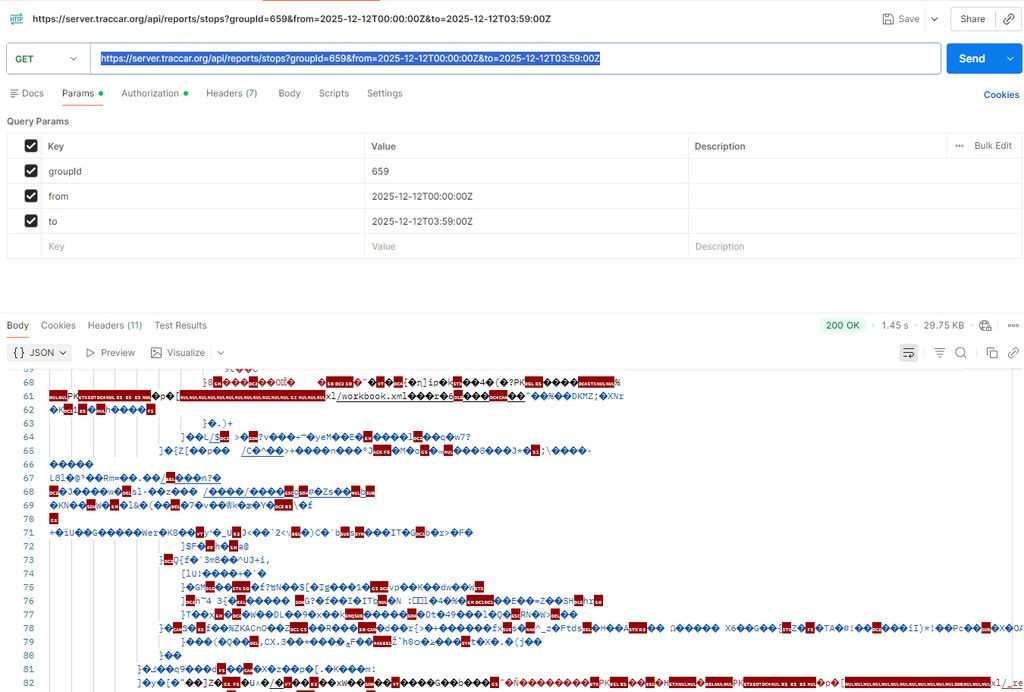The image size is (1024, 692).
Task: Click the network globe icon in response bar
Action: click(985, 325)
